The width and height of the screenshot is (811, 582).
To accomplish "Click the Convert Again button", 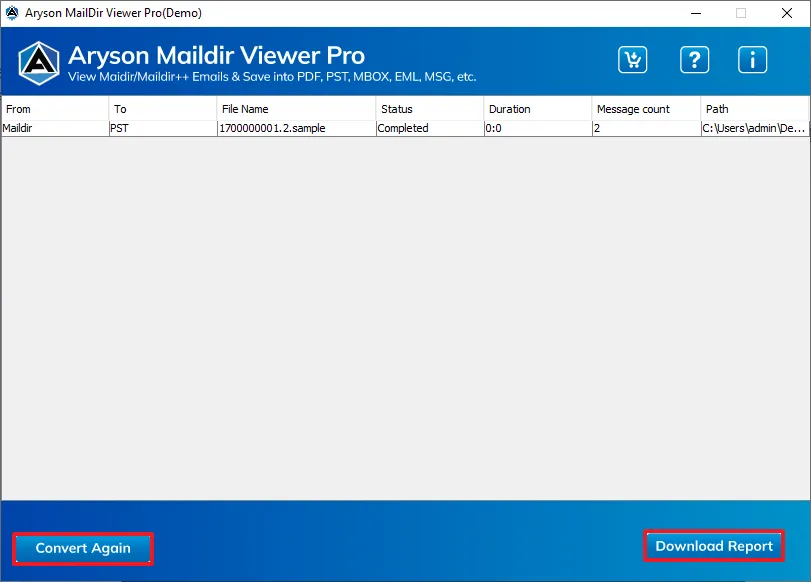I will 83,548.
